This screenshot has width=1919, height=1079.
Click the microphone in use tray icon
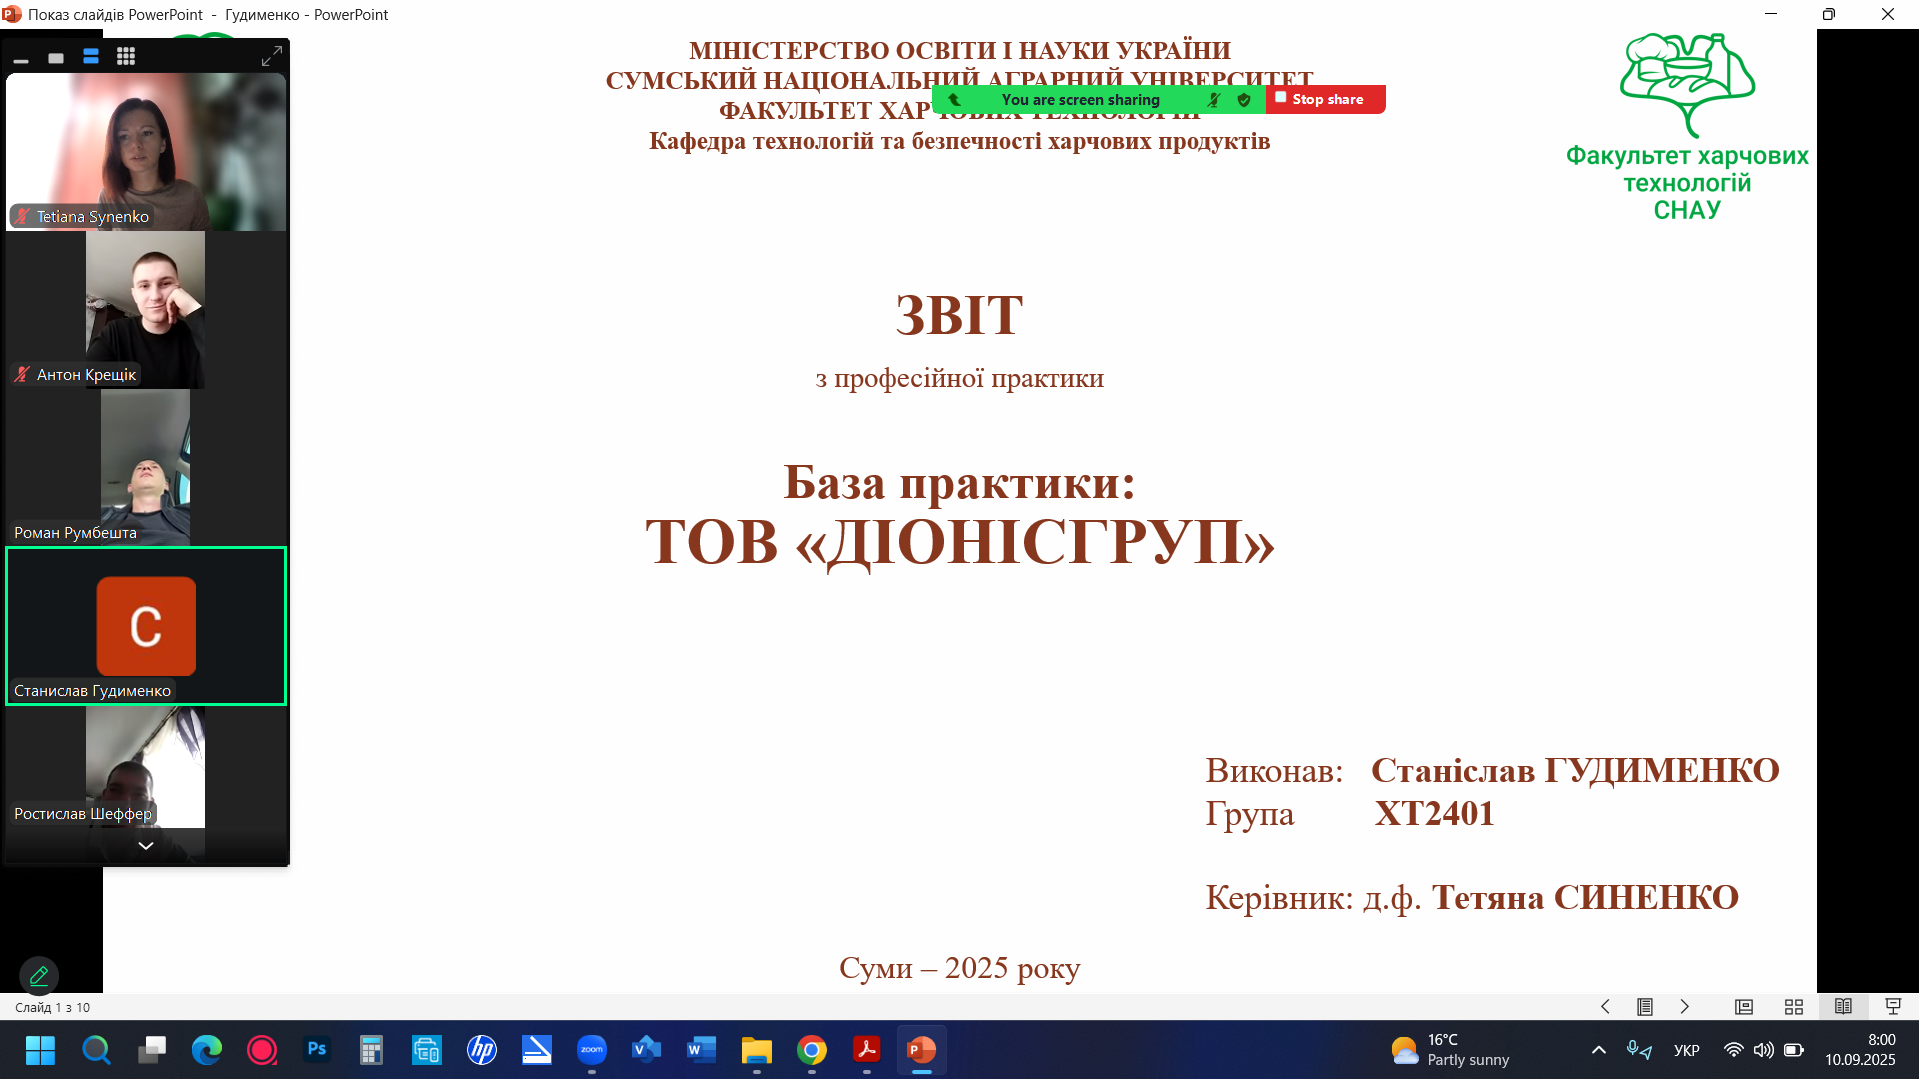(1639, 1050)
